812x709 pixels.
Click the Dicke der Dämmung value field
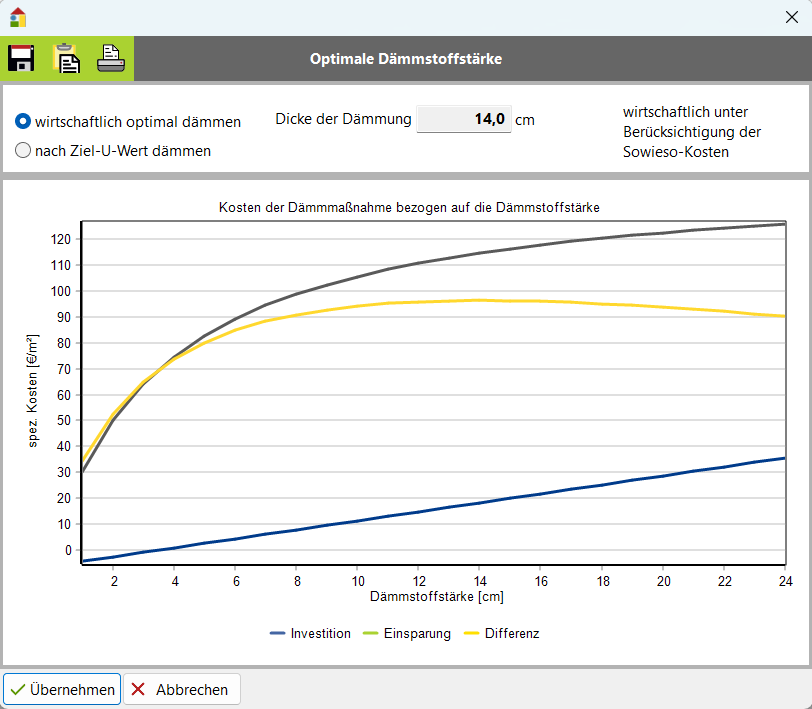[463, 119]
